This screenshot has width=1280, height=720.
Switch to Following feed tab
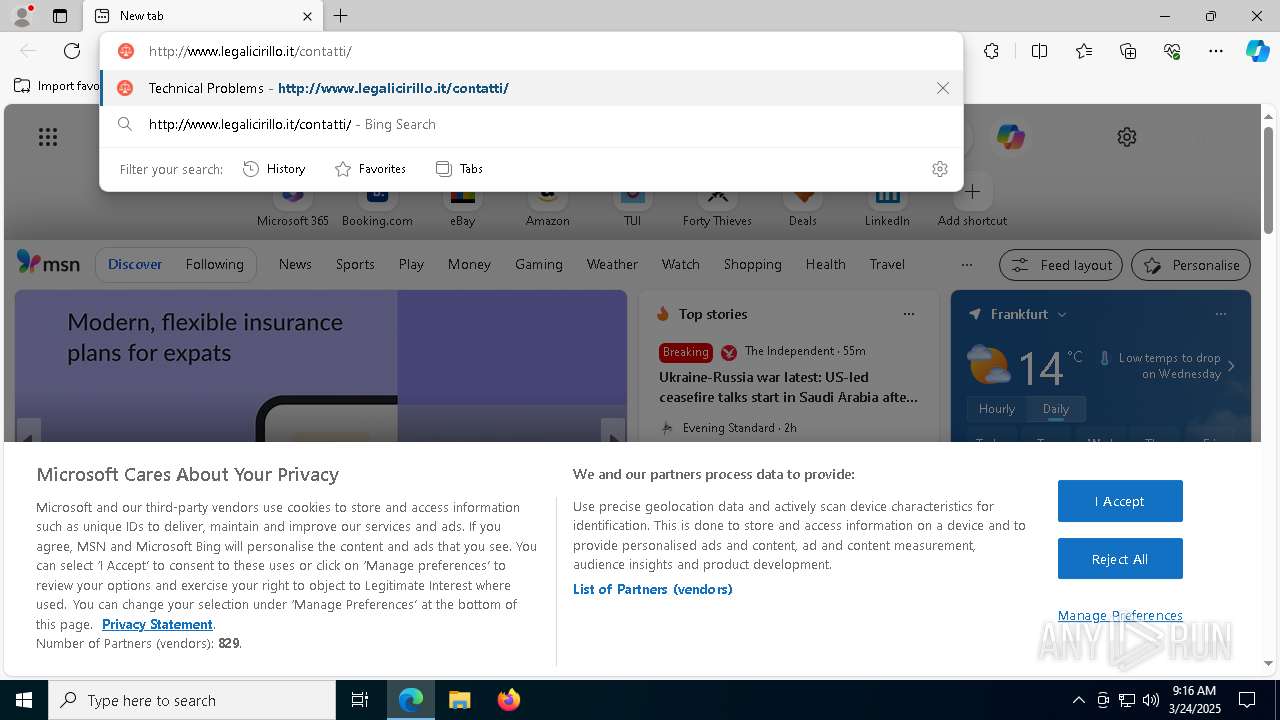[x=214, y=264]
